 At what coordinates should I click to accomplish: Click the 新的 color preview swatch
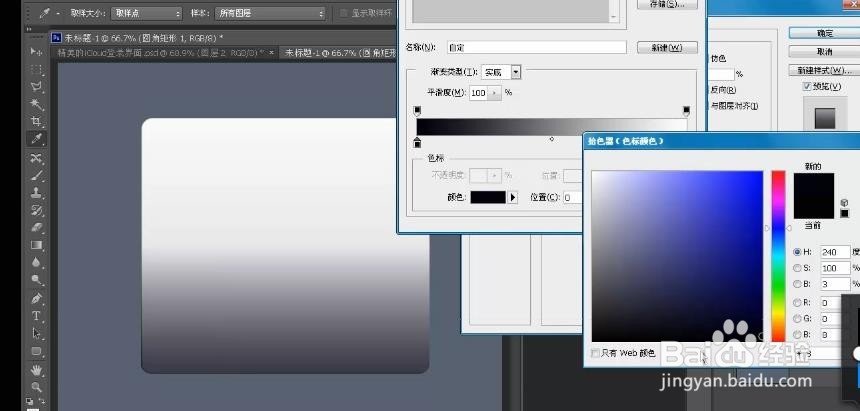pyautogui.click(x=814, y=184)
